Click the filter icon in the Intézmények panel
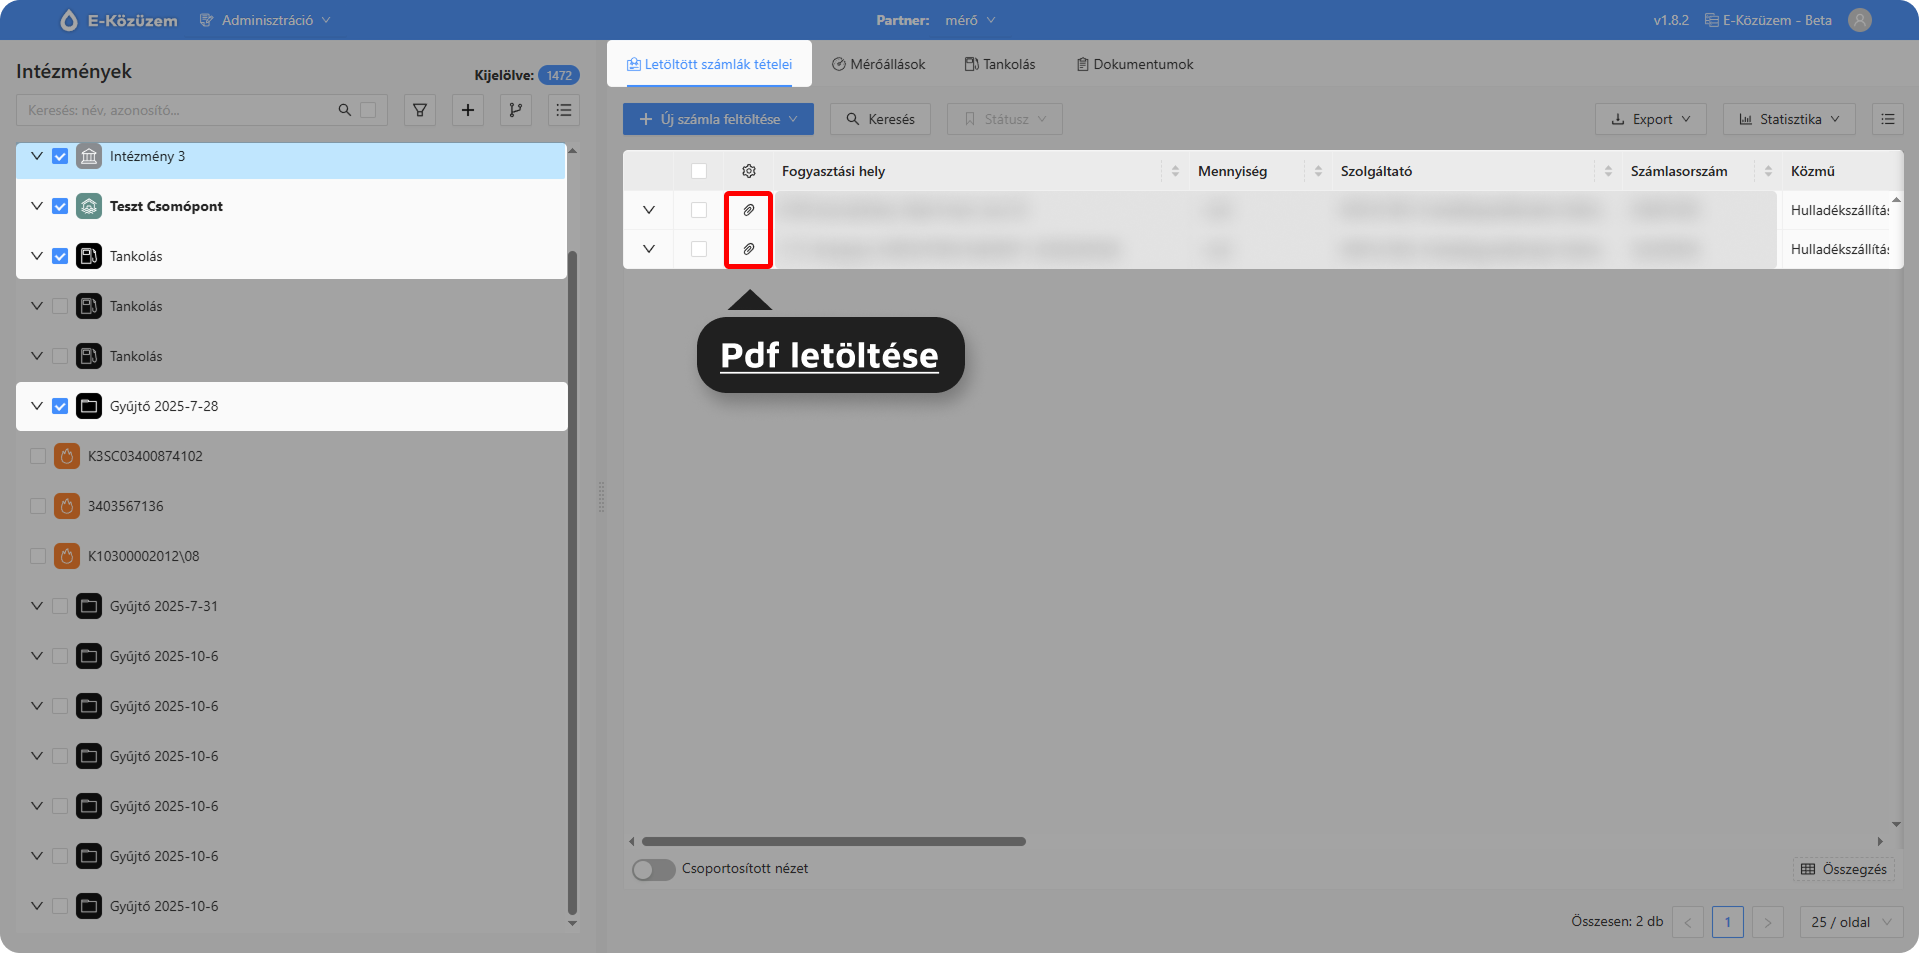 [420, 110]
